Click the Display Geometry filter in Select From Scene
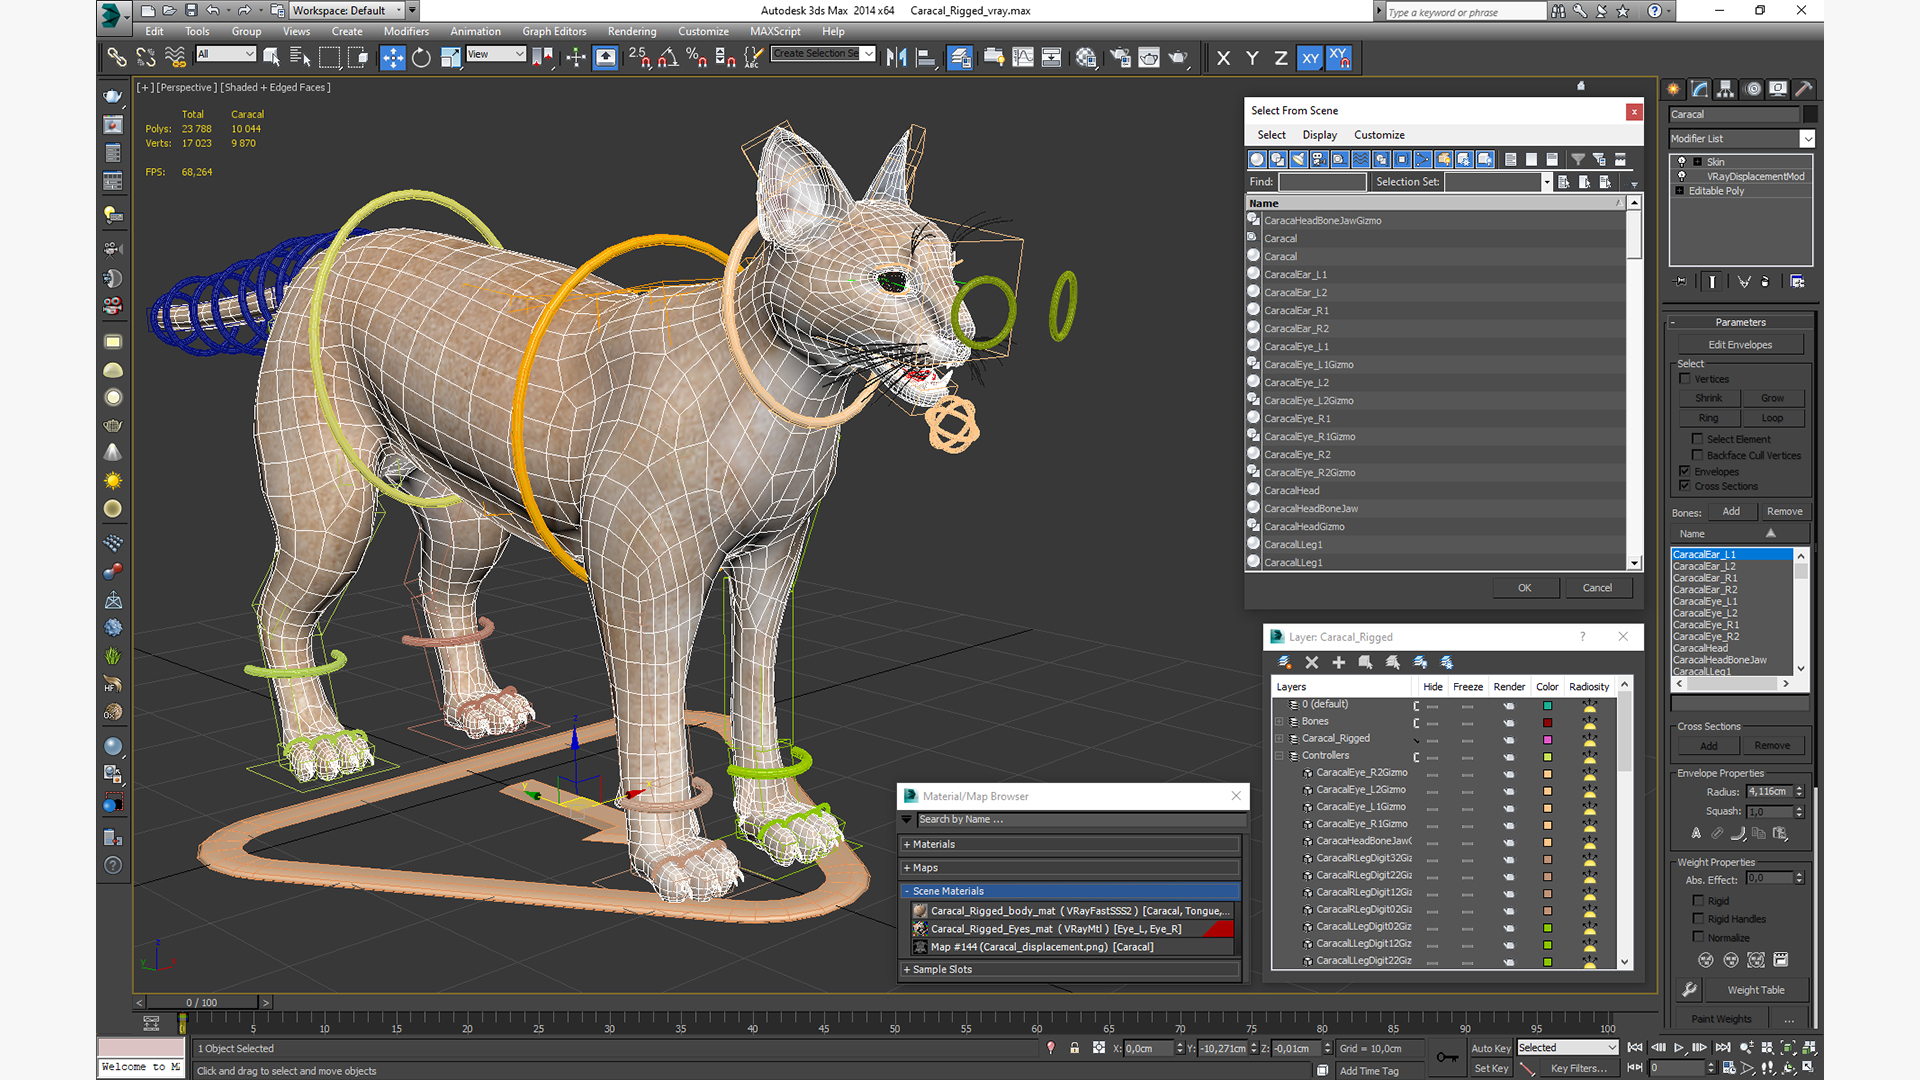 (1257, 159)
